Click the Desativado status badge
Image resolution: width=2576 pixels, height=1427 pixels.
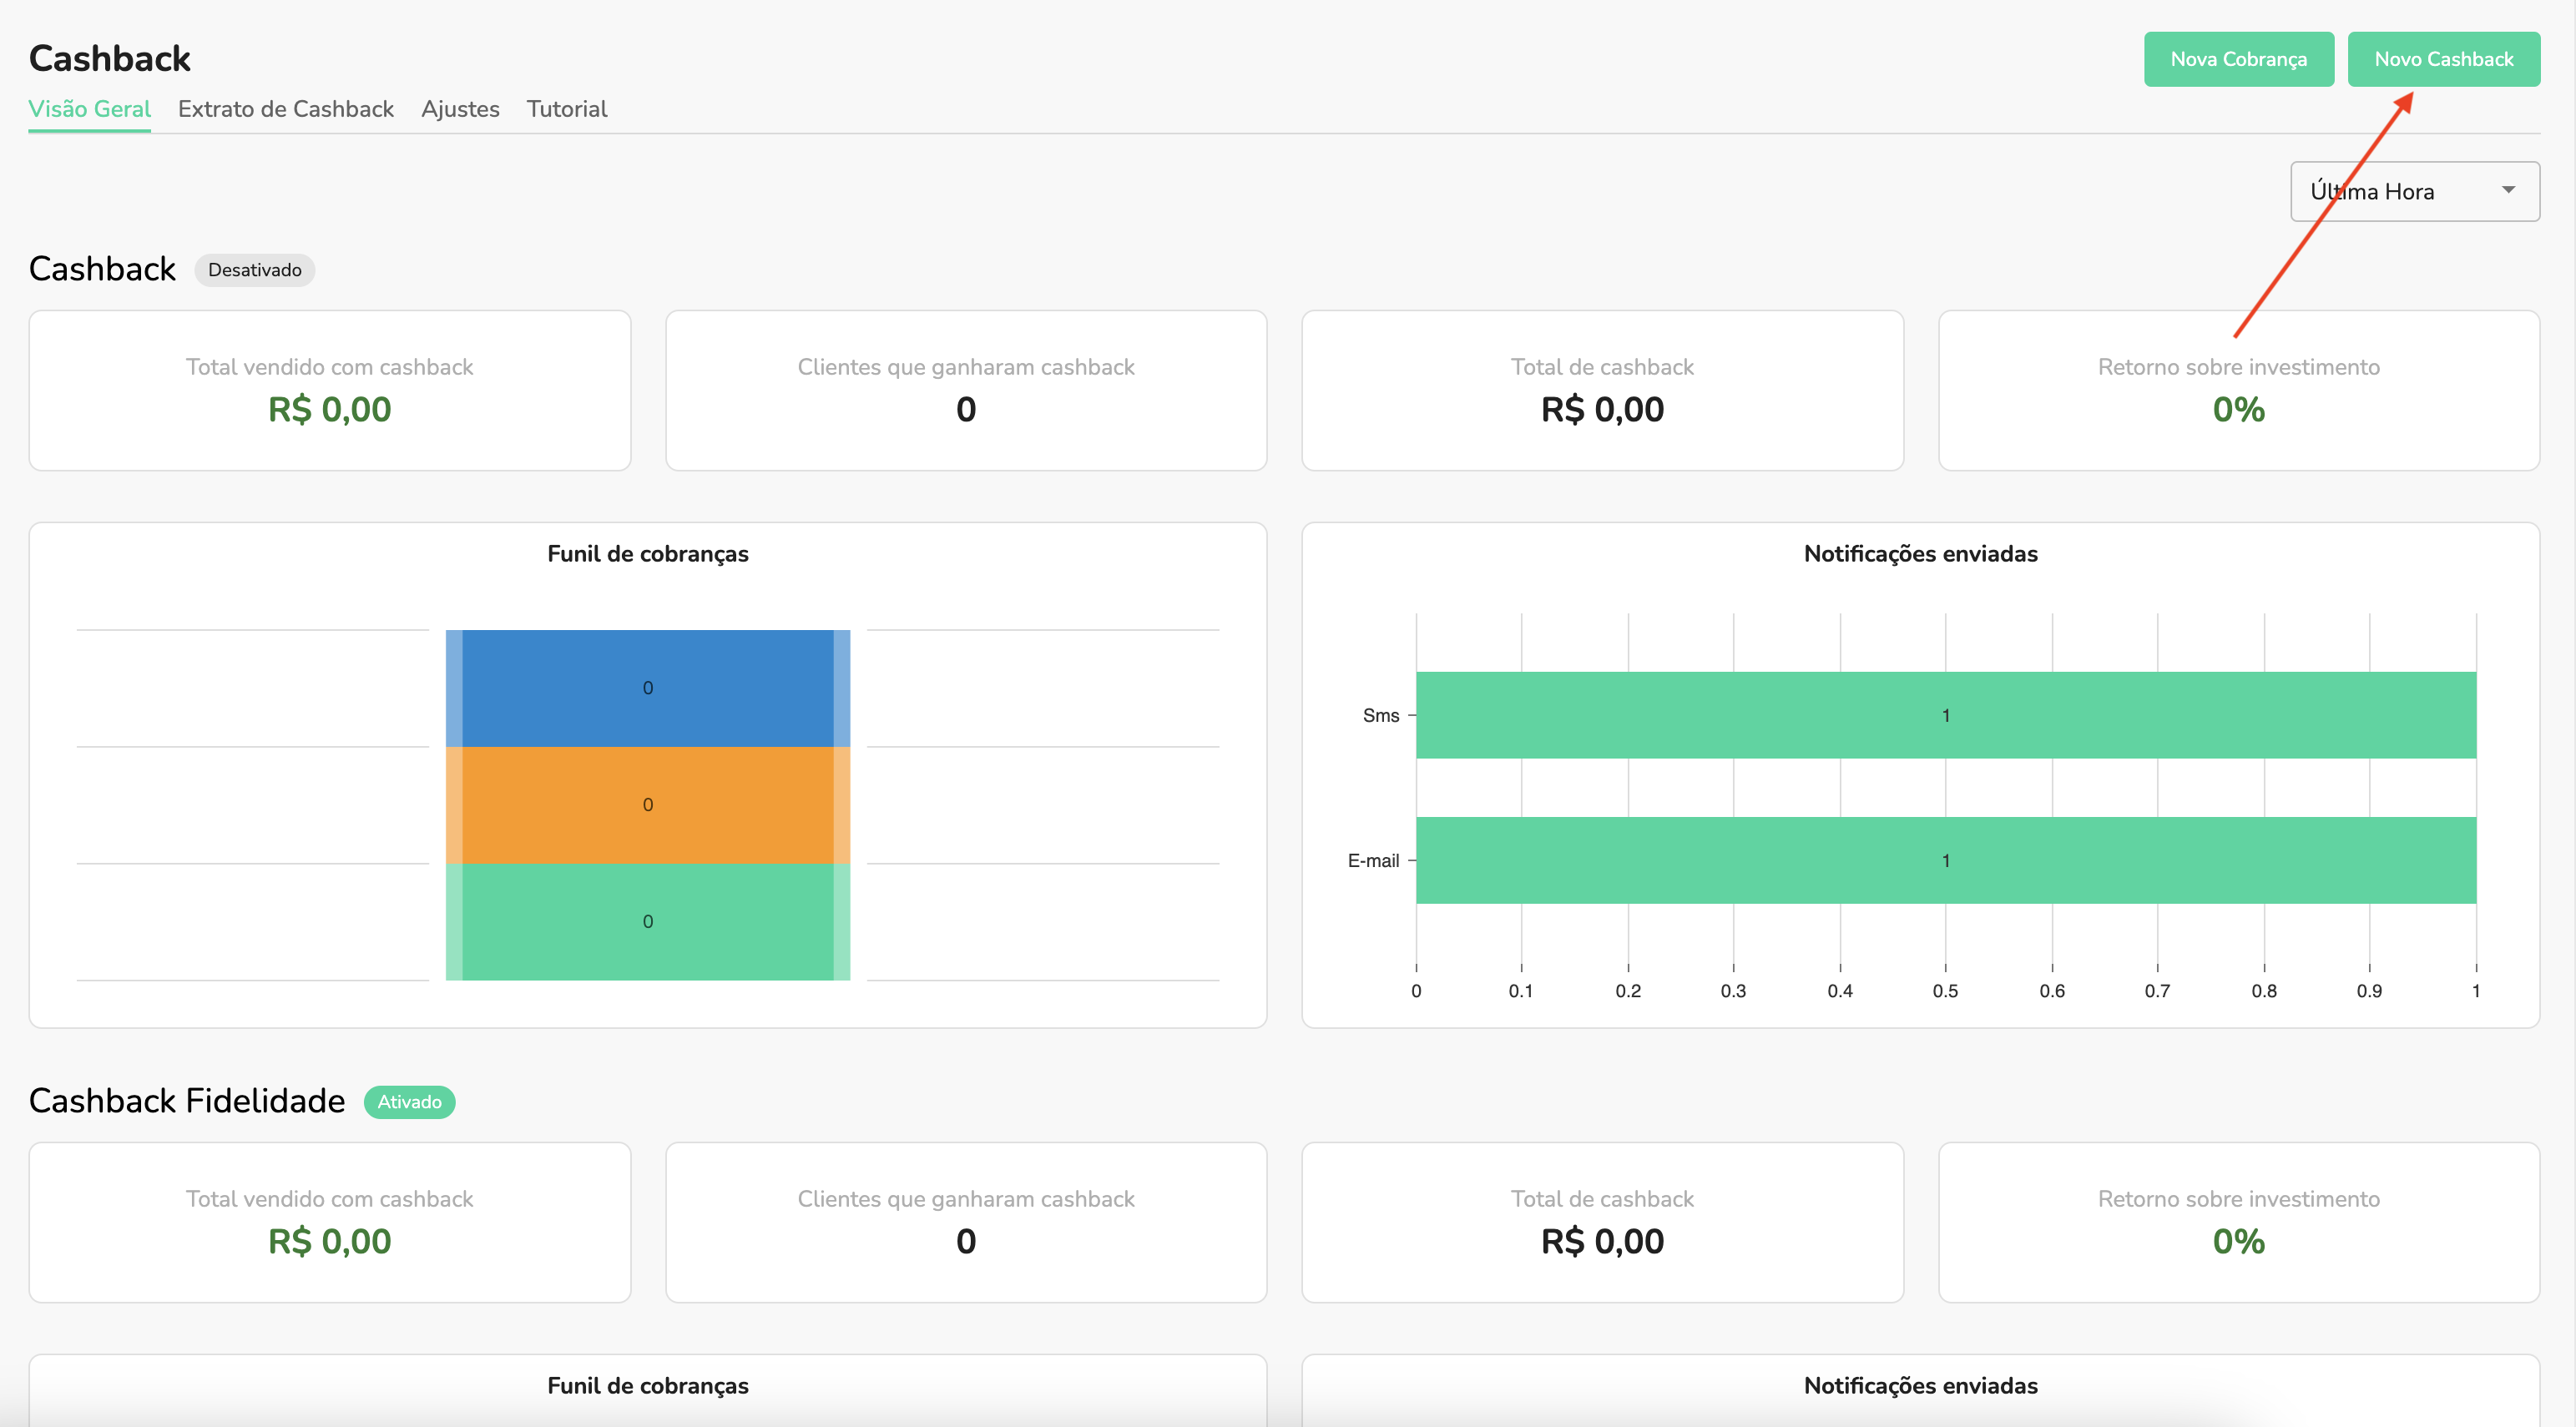point(254,270)
